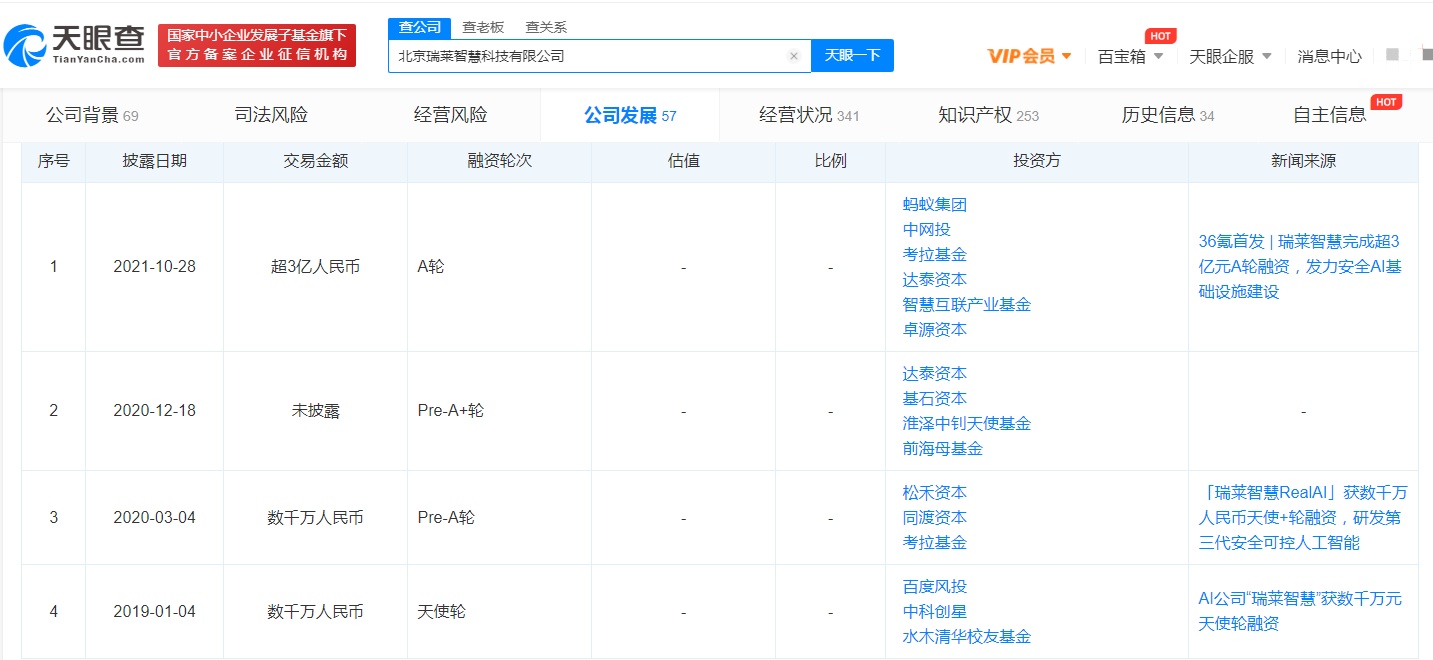Open the 公司背景 tab

click(x=92, y=115)
